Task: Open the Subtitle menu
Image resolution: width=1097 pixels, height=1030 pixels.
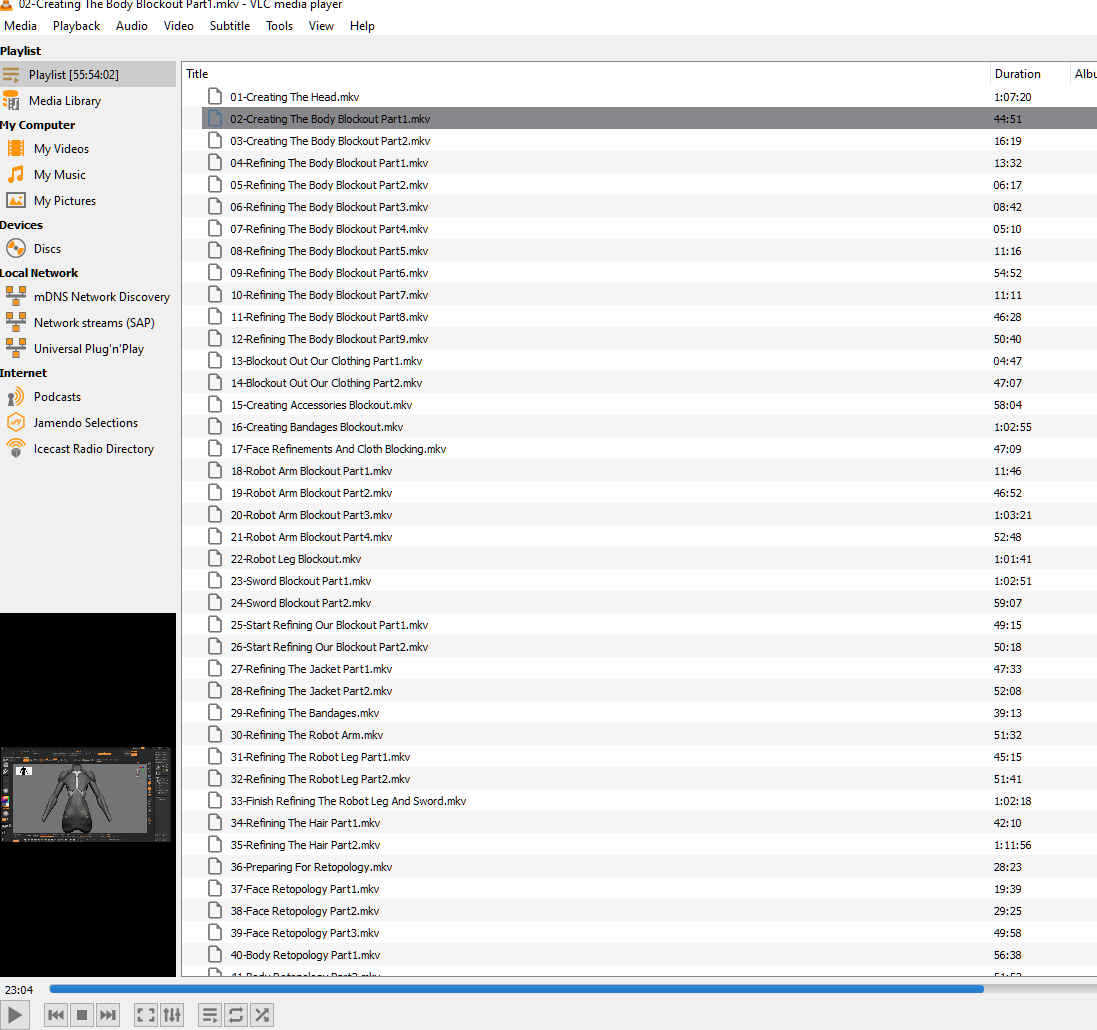Action: click(229, 26)
